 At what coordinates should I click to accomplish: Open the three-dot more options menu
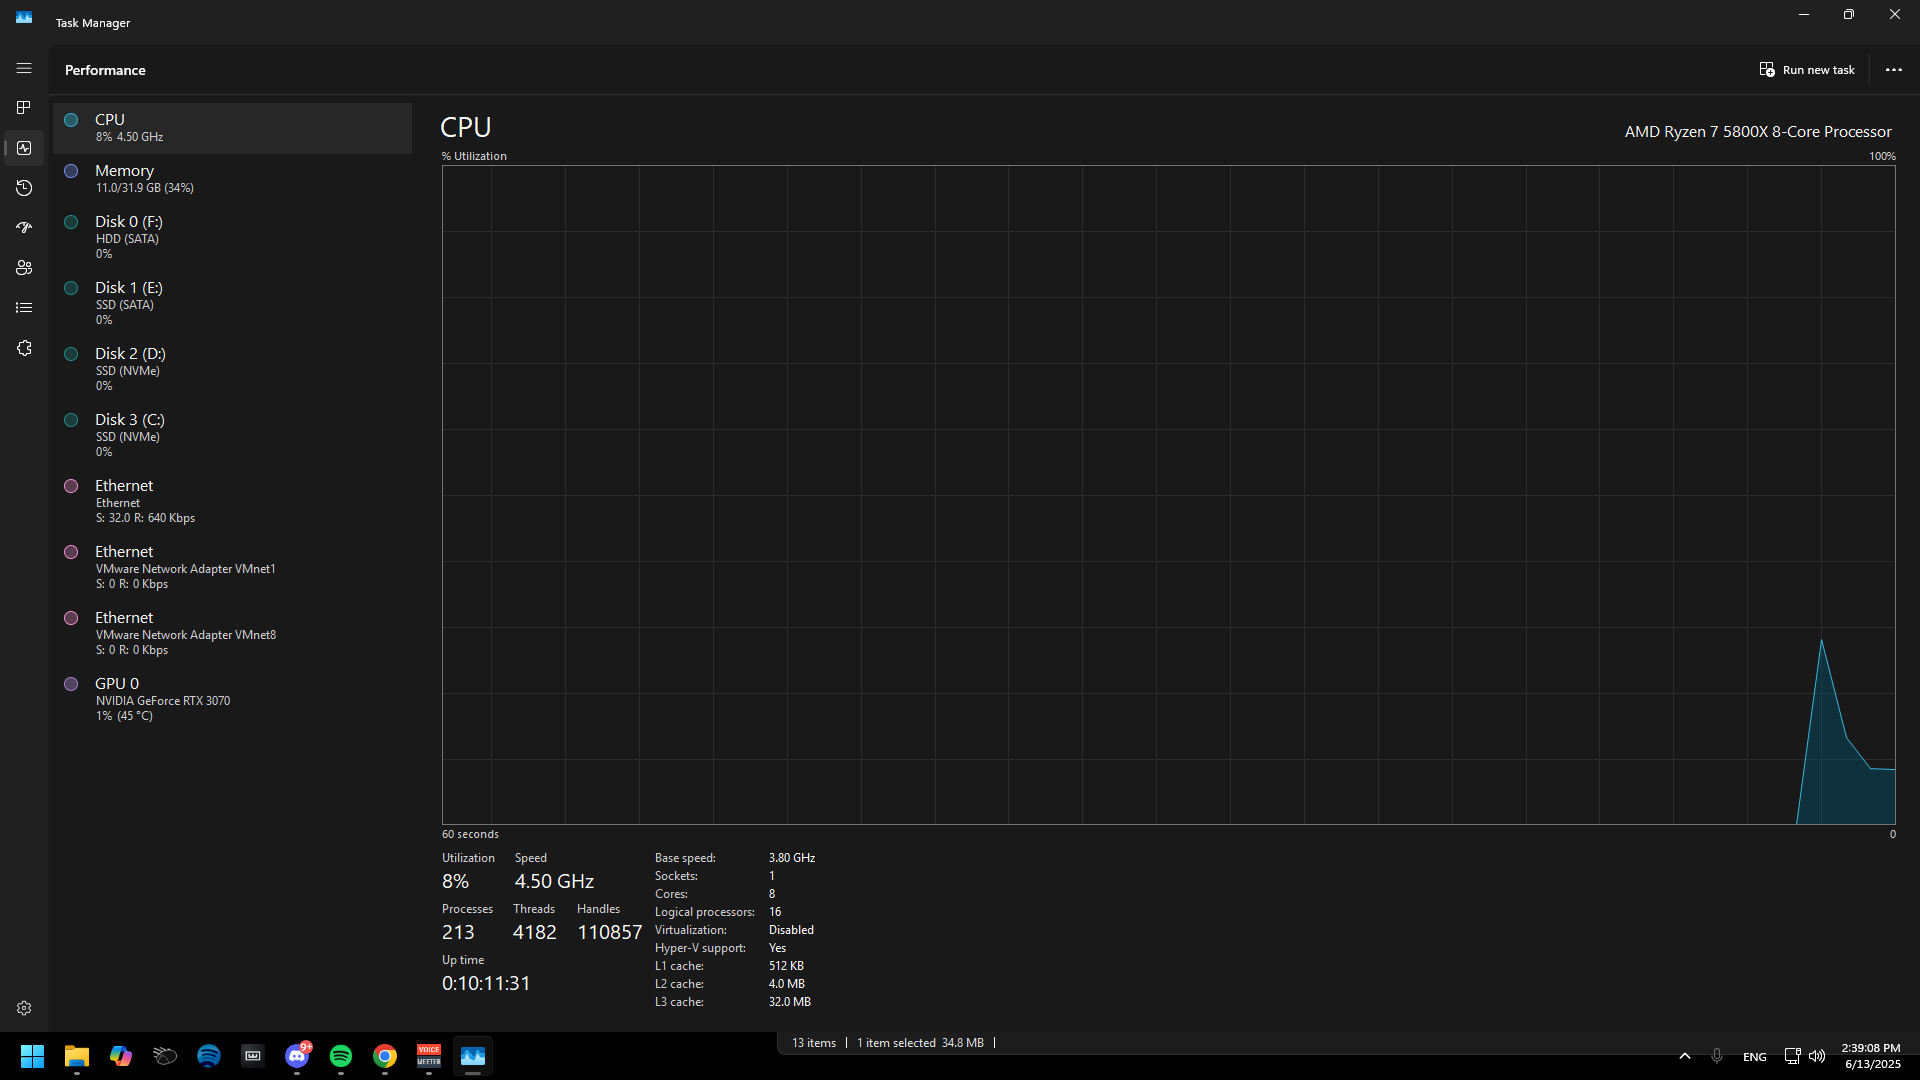(1893, 70)
